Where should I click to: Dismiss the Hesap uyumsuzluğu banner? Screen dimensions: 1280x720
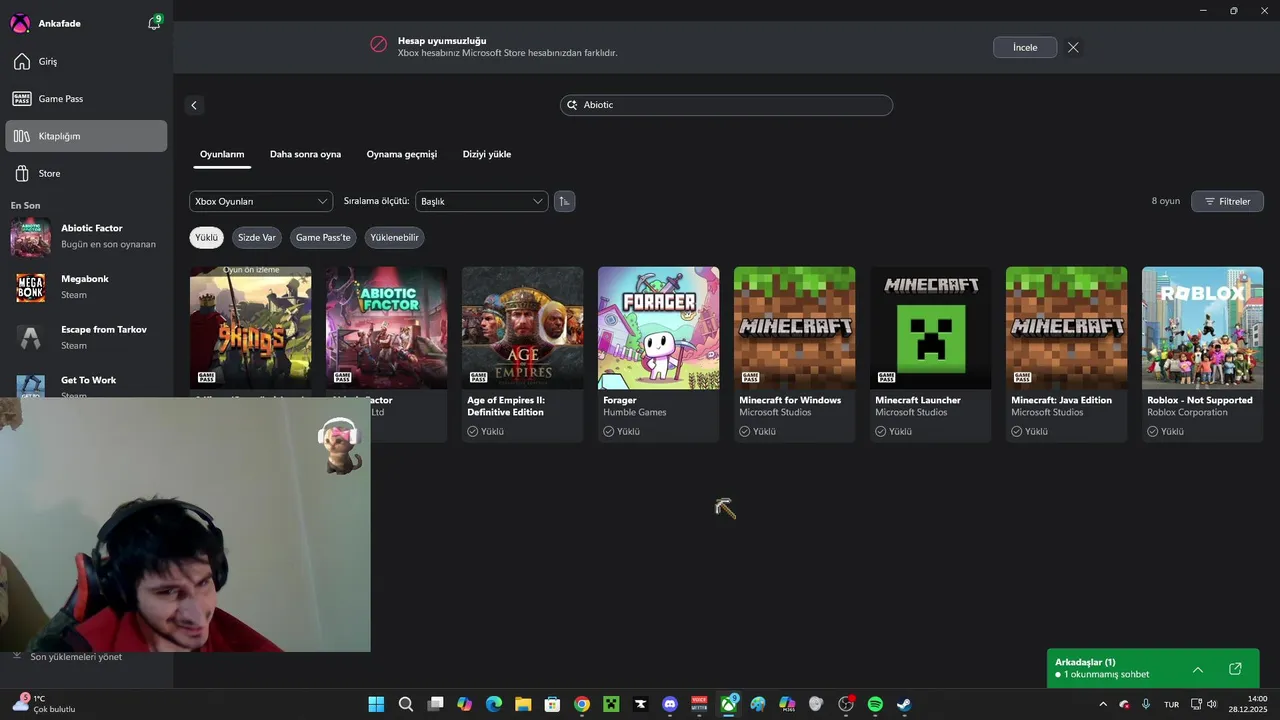point(1073,47)
